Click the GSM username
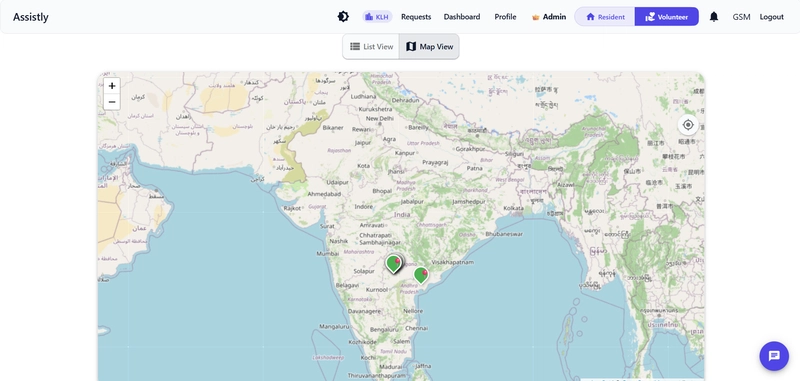This screenshot has height=381, width=800. click(741, 17)
